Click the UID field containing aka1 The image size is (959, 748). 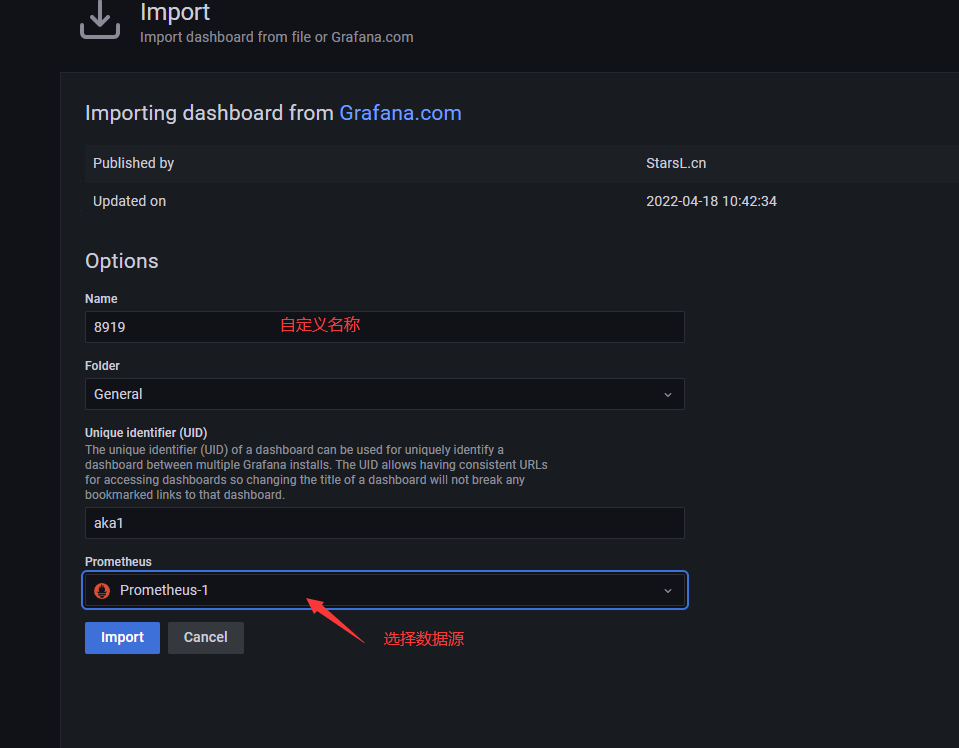[x=384, y=523]
